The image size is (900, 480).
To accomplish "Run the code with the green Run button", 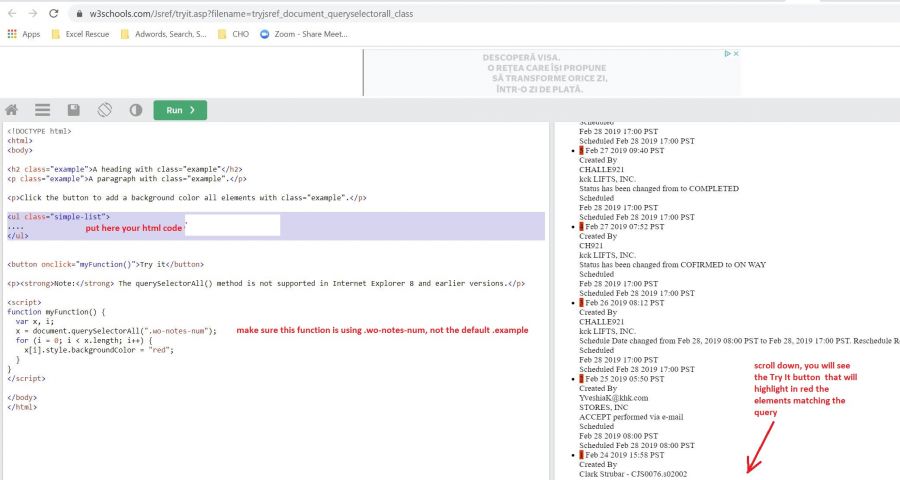I will (180, 110).
